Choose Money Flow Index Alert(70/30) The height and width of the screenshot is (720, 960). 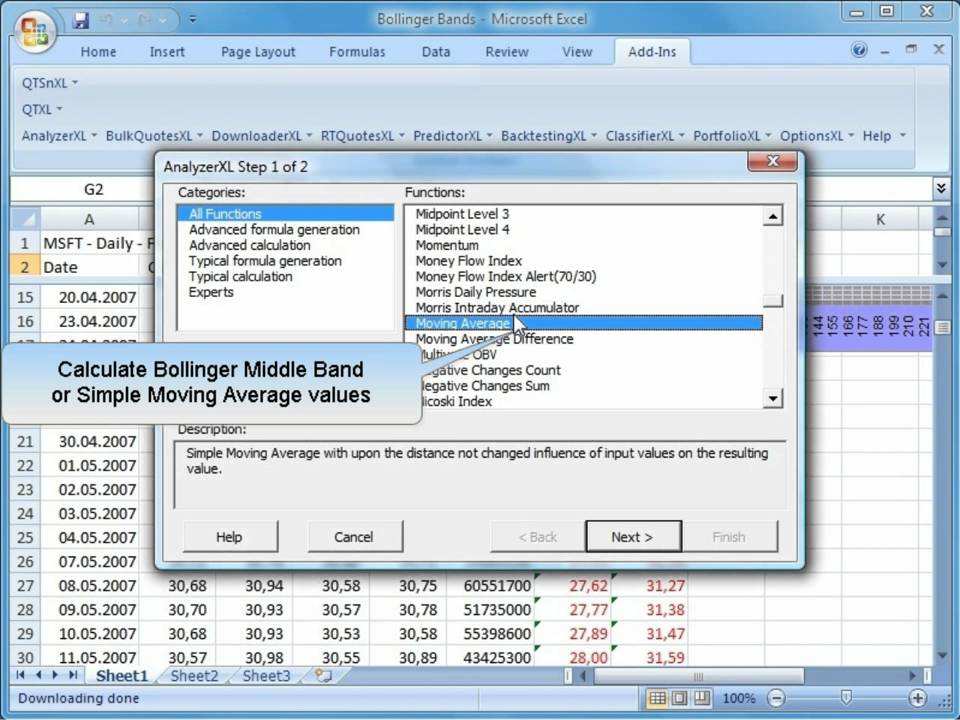(x=506, y=276)
